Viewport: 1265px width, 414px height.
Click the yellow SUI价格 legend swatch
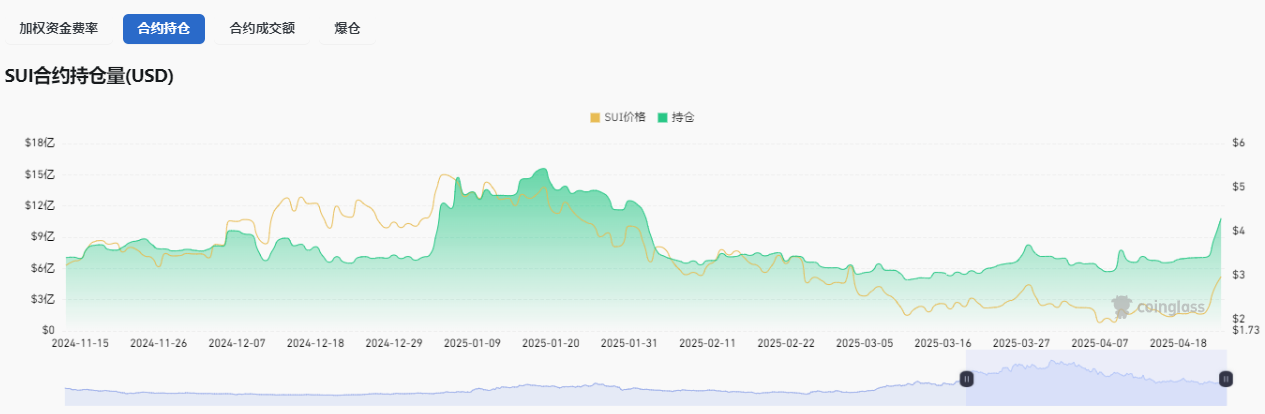tap(595, 117)
